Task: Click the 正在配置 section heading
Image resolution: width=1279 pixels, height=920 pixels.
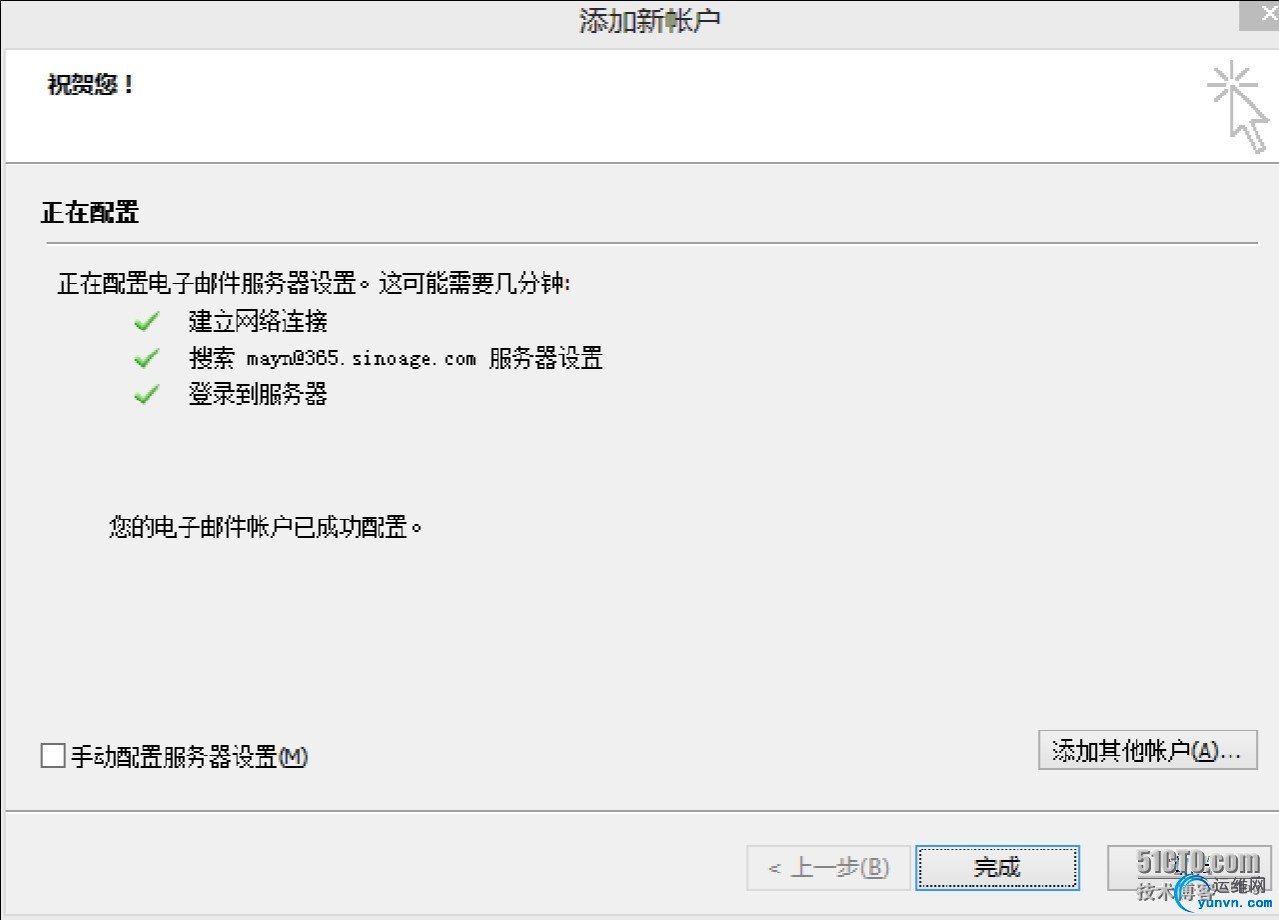Action: [x=90, y=212]
